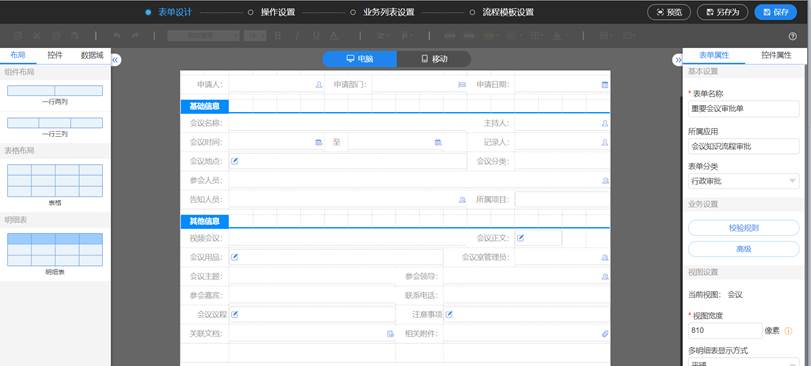This screenshot has width=811, height=366.
Task: Select the 其他信息 section header
Action: [204, 221]
